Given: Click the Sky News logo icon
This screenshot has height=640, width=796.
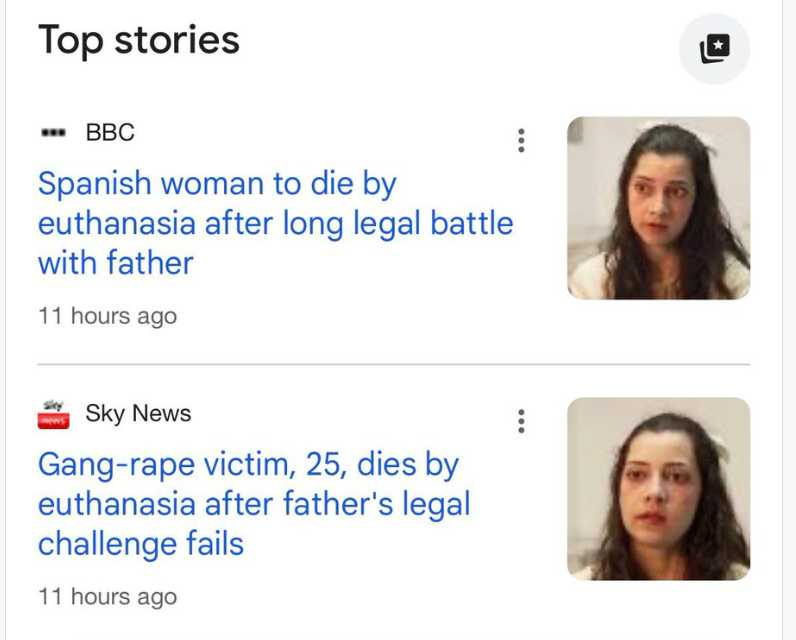Looking at the screenshot, I should point(52,414).
